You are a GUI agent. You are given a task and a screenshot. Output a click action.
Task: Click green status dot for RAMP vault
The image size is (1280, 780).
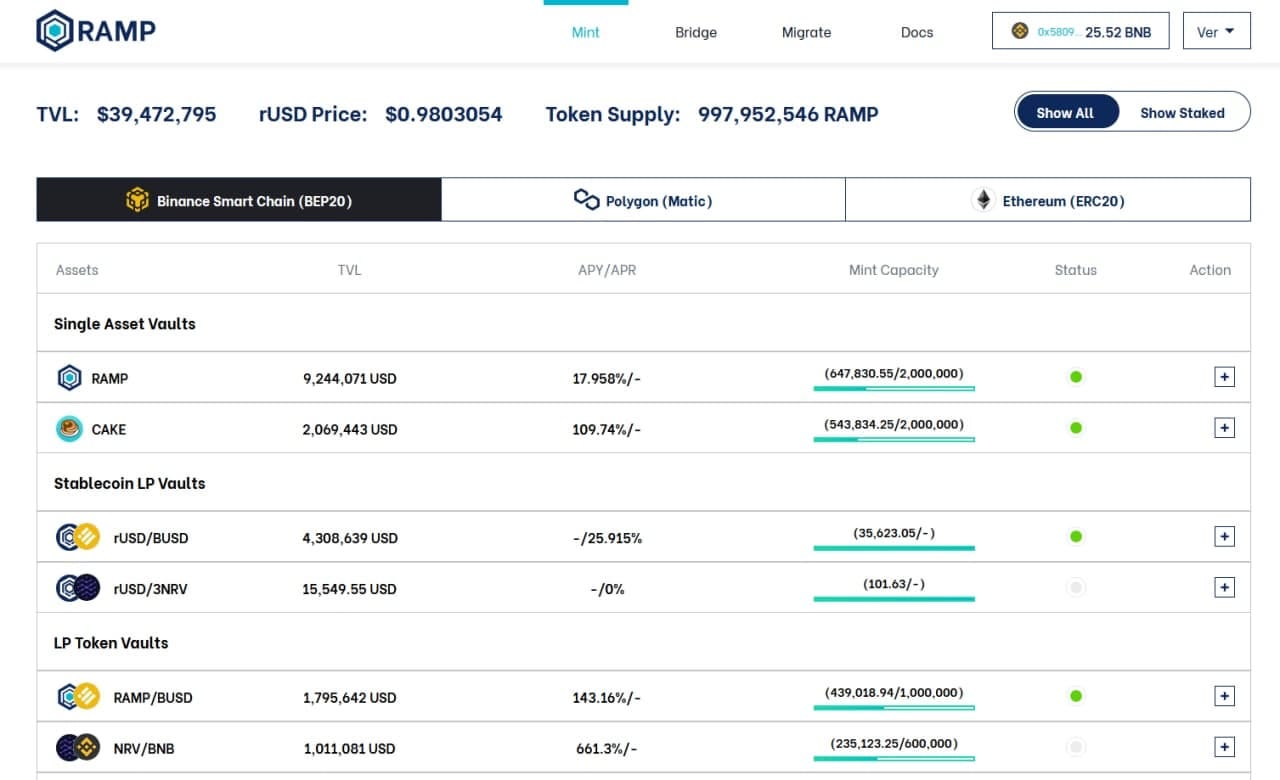click(1076, 377)
